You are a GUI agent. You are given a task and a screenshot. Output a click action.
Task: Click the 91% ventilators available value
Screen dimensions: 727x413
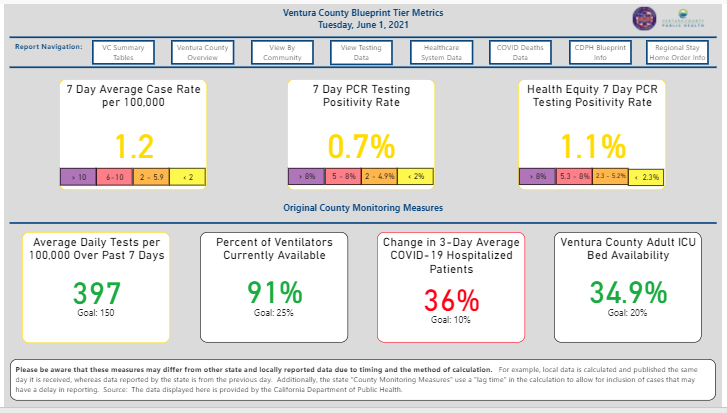point(274,293)
